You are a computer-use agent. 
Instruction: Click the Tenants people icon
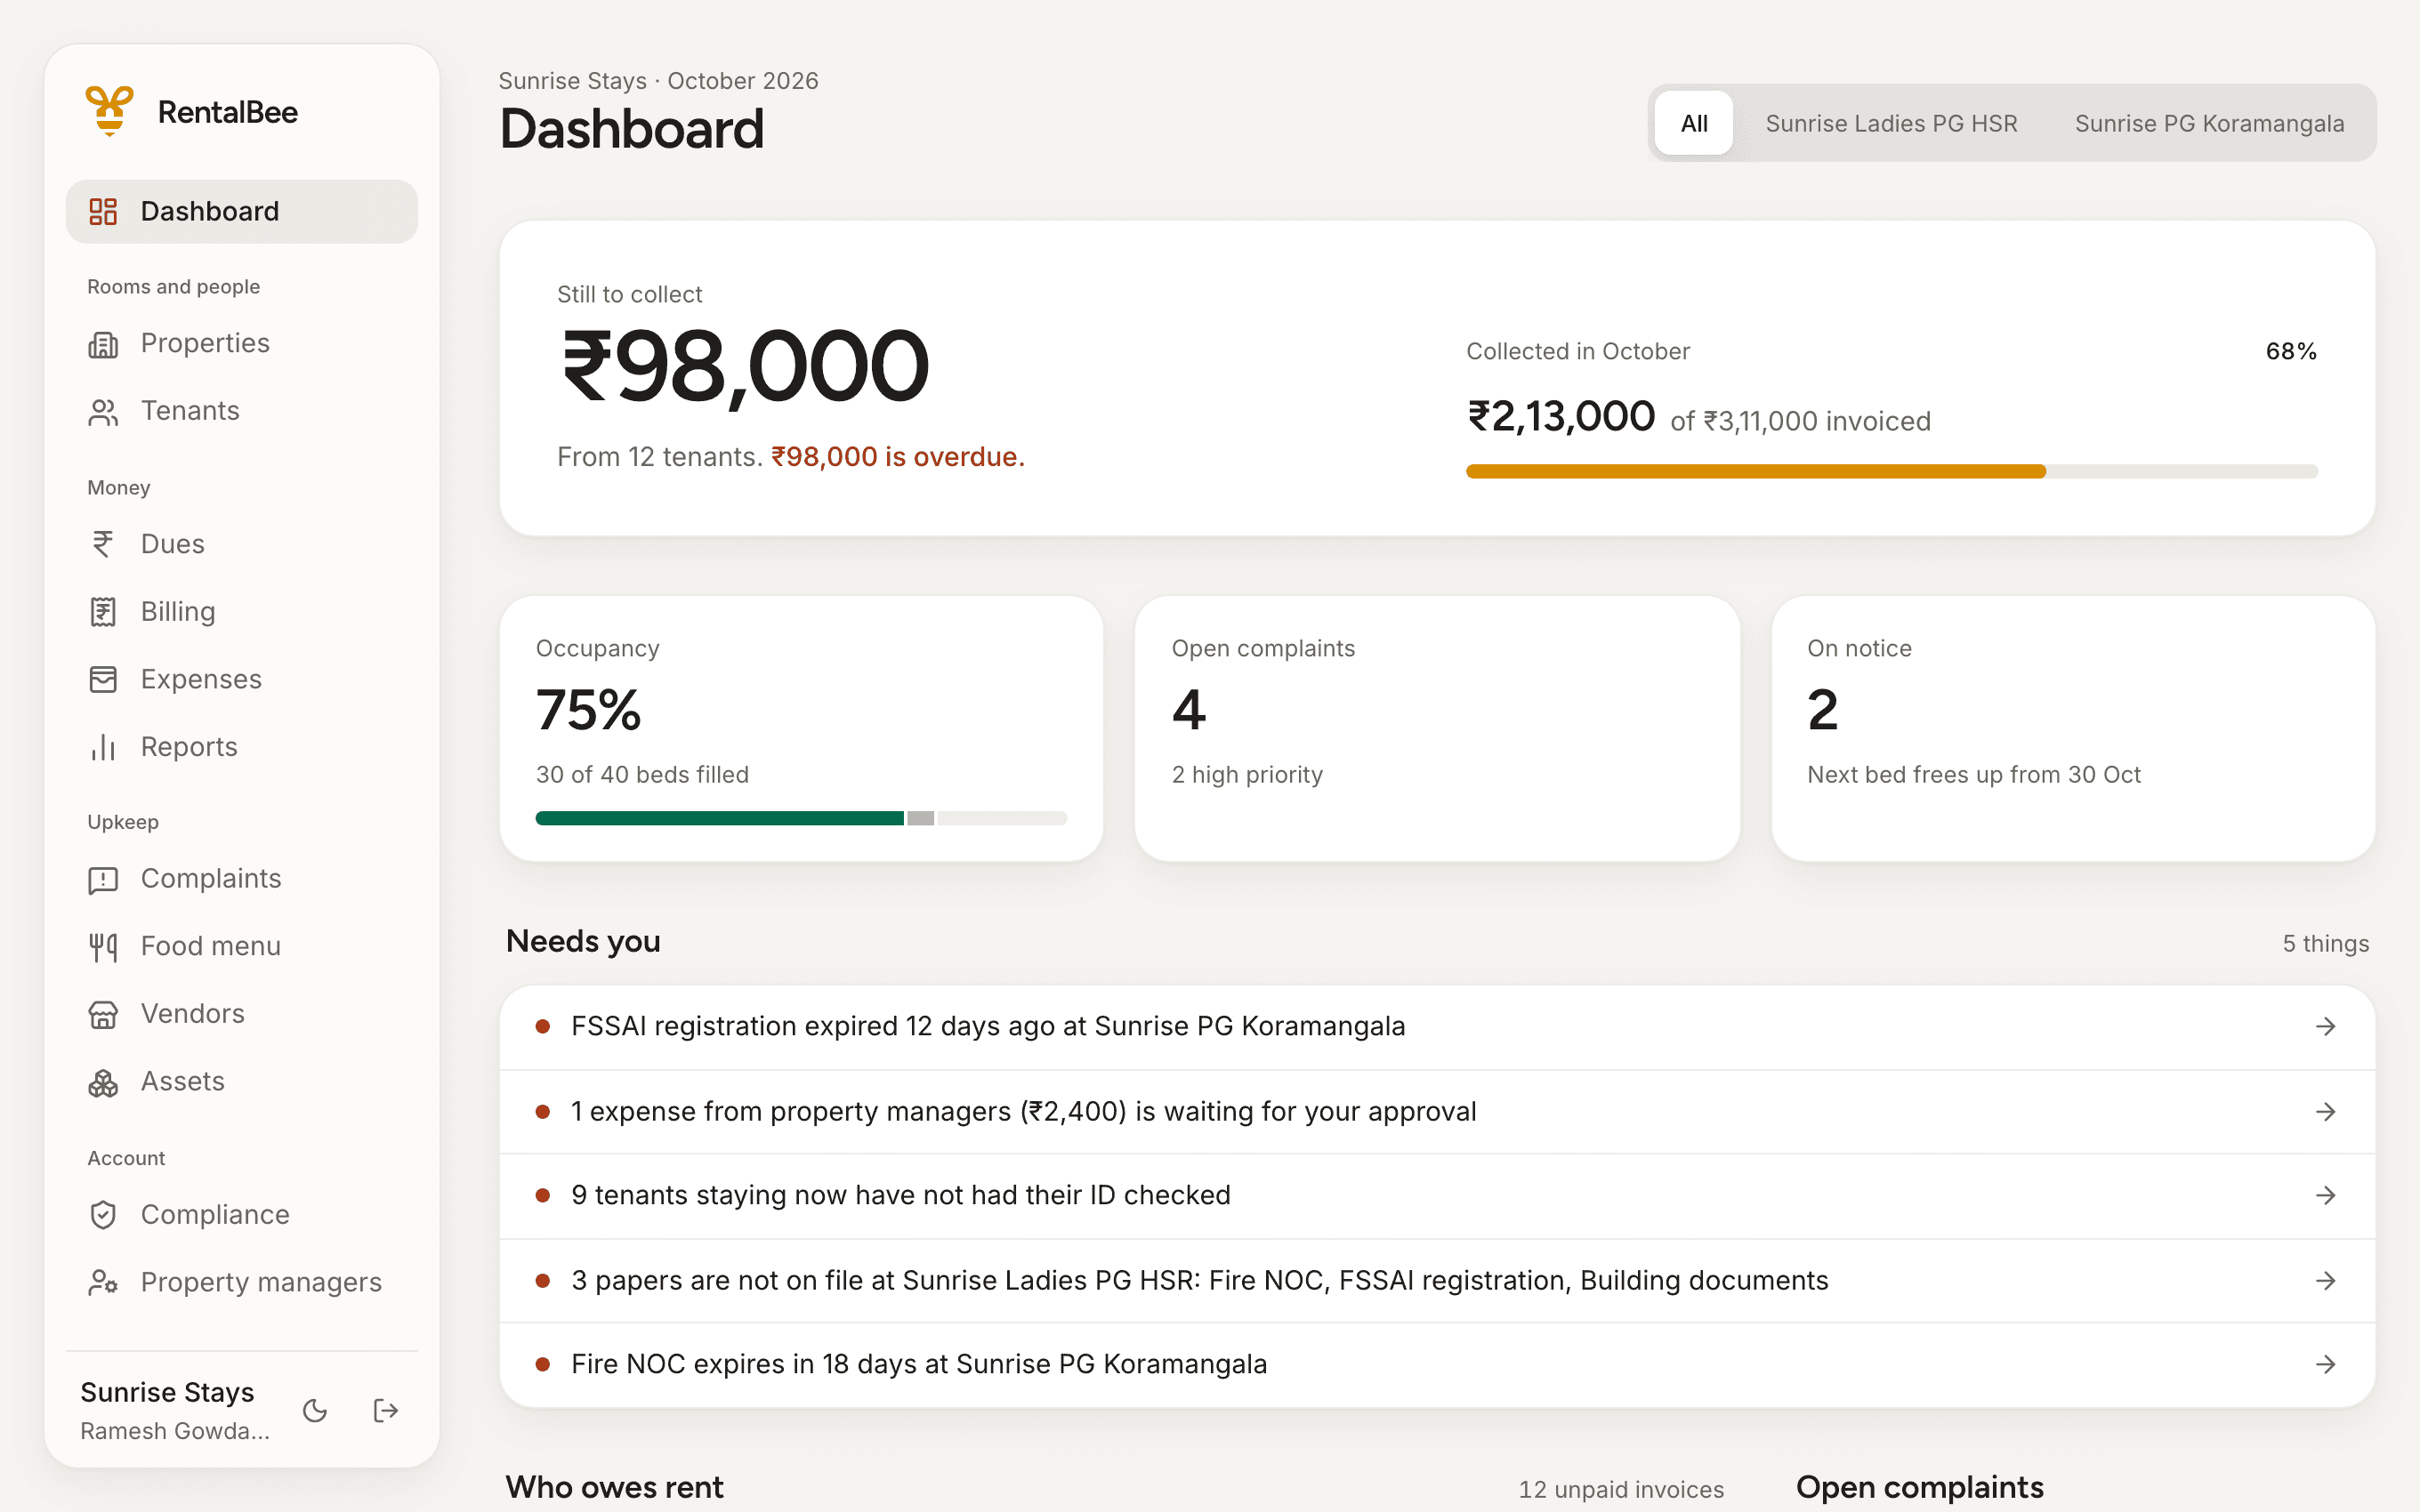(103, 412)
